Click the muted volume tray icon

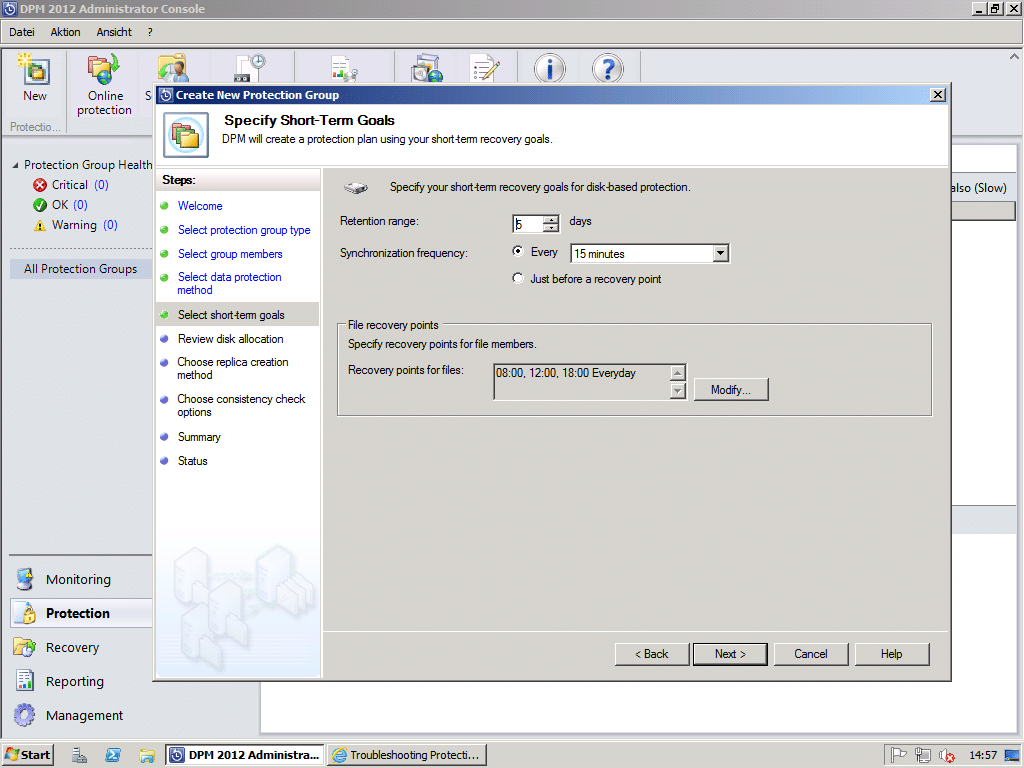point(946,755)
